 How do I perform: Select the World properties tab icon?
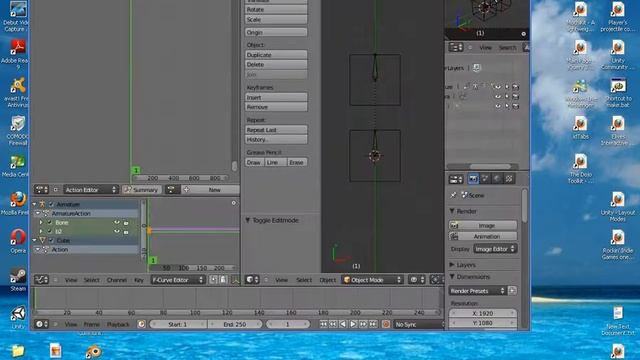pyautogui.click(x=497, y=179)
